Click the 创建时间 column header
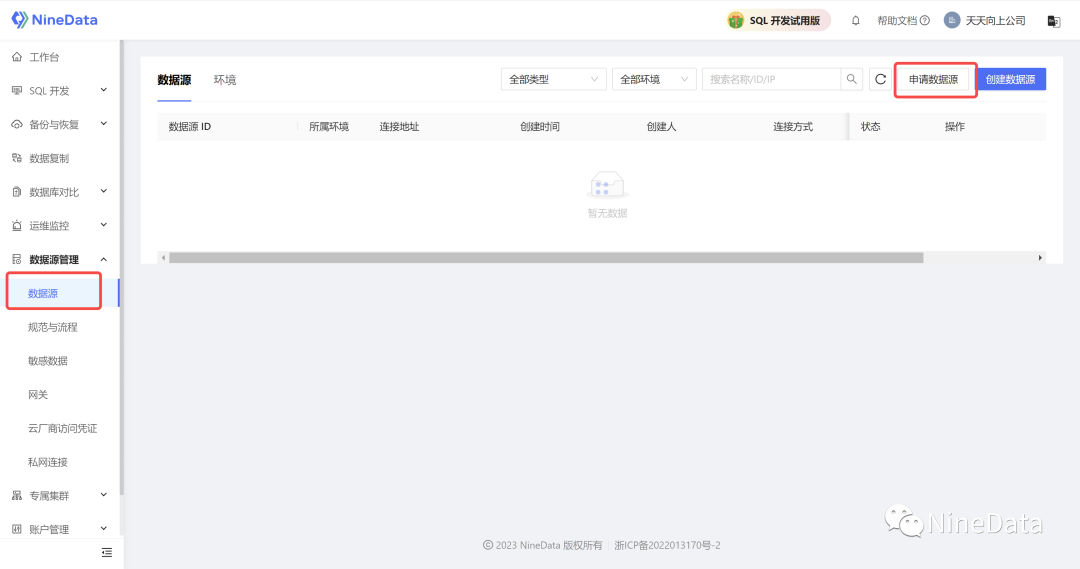 [x=540, y=127]
